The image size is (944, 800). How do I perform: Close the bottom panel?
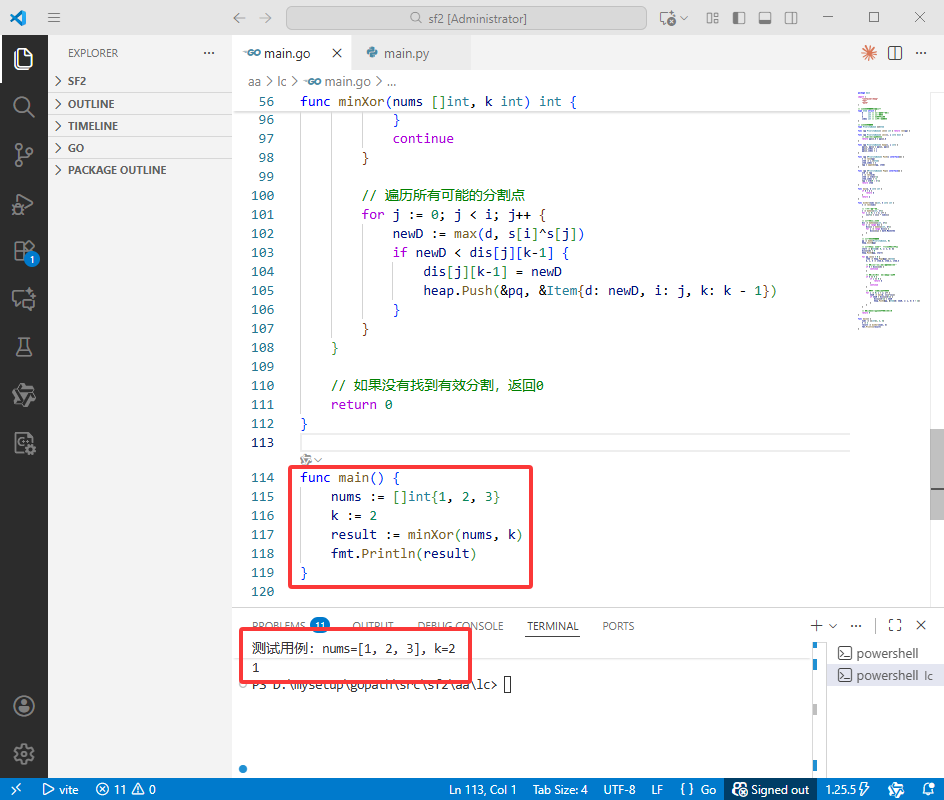921,625
